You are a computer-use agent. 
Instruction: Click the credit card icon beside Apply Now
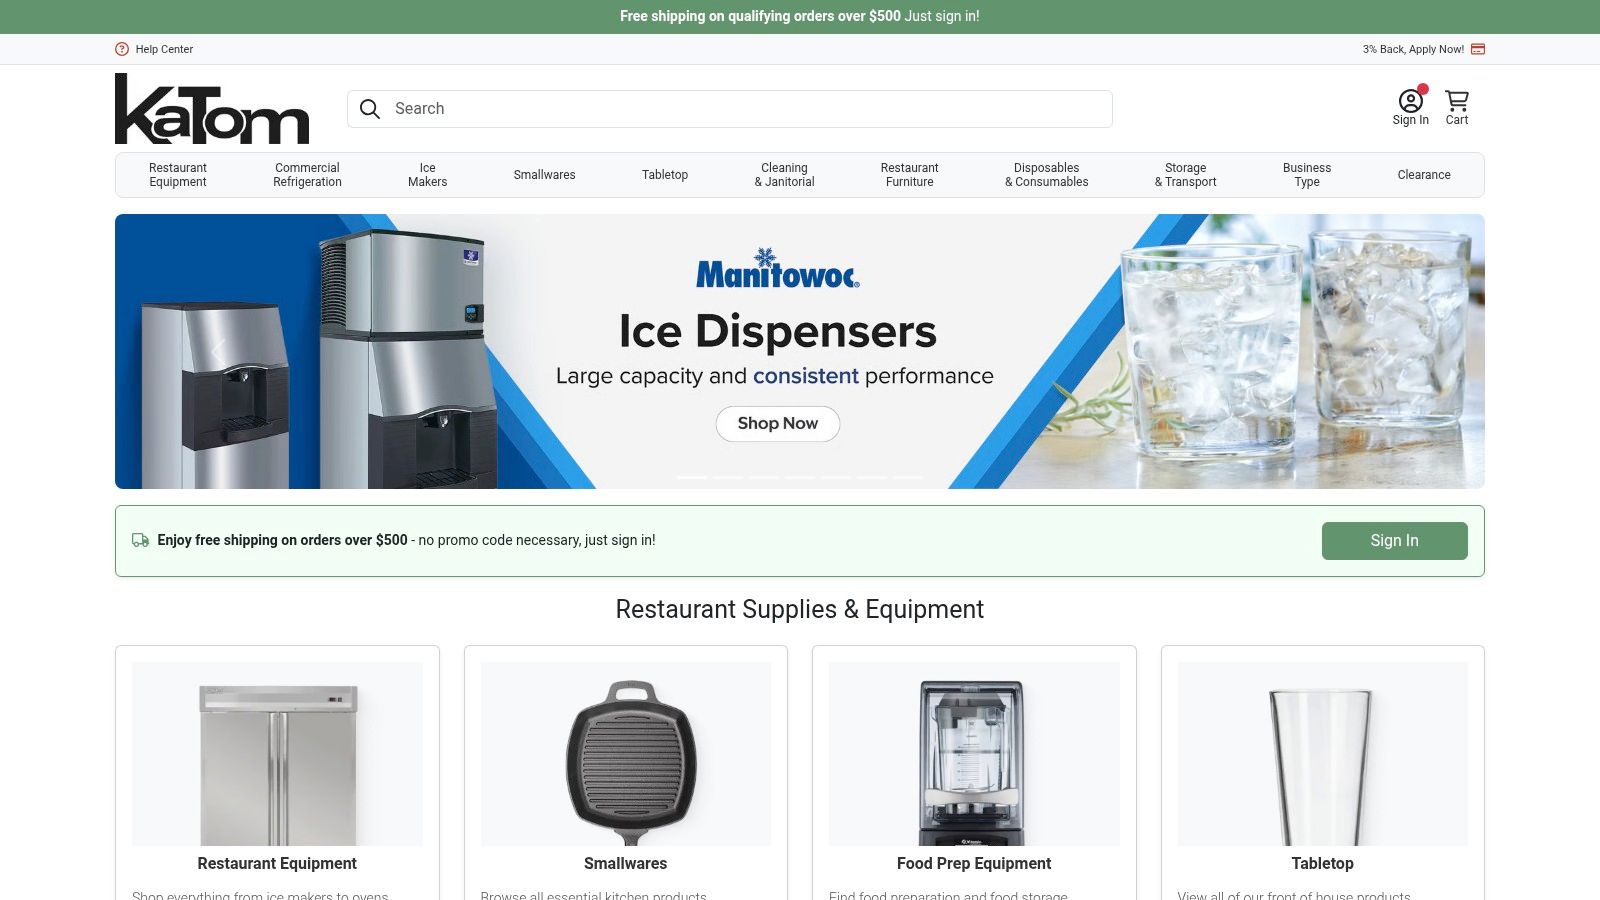pos(1478,49)
